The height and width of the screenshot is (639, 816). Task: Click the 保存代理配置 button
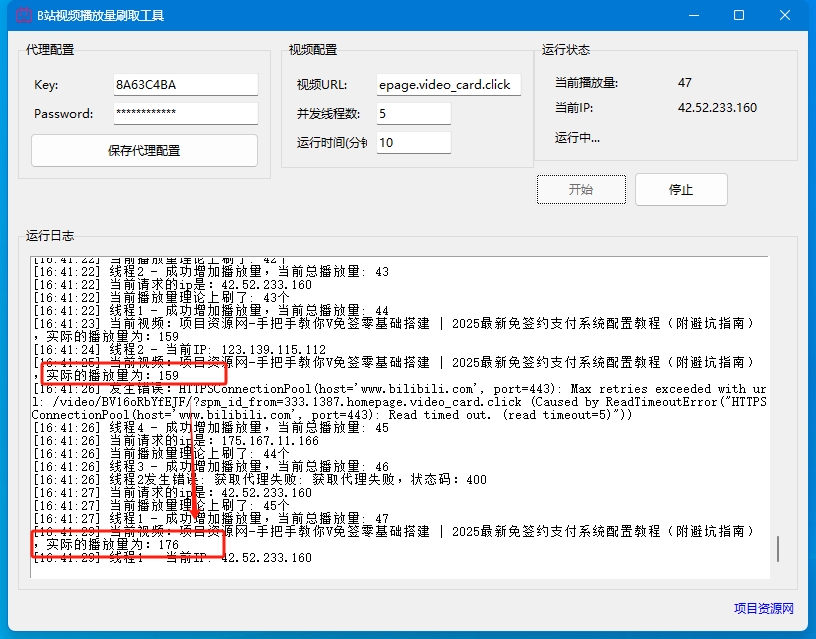pyautogui.click(x=144, y=150)
